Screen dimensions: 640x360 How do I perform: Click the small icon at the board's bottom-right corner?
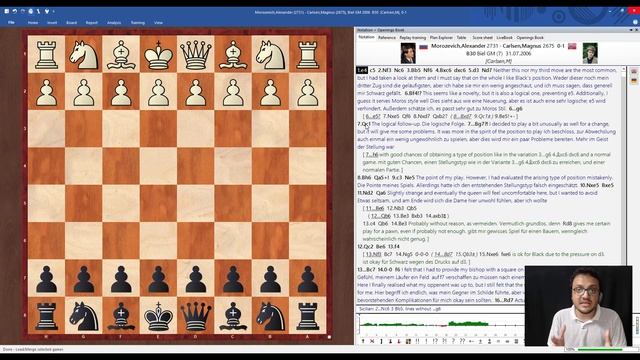pyautogui.click(x=329, y=337)
